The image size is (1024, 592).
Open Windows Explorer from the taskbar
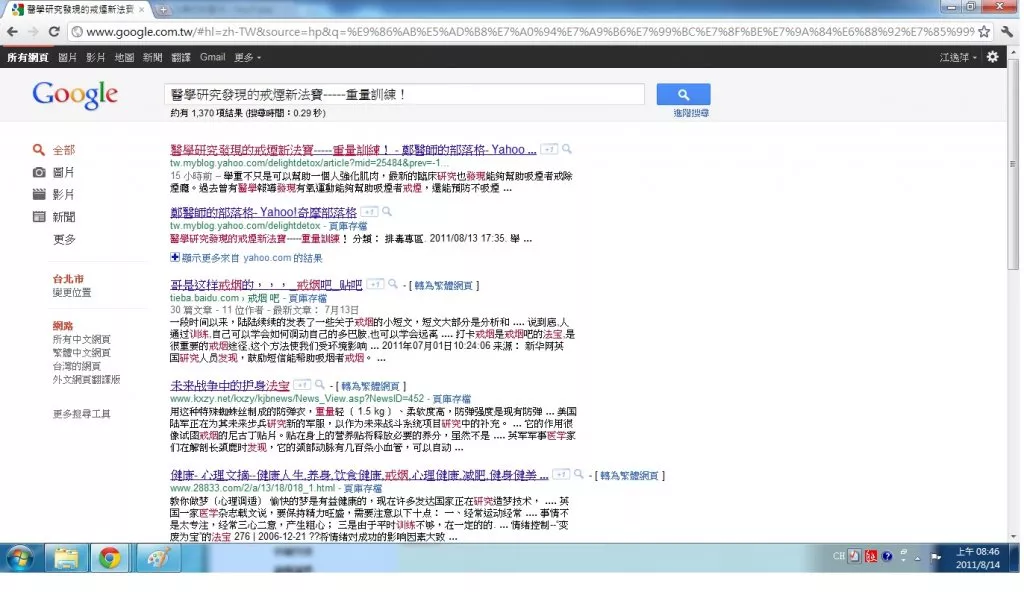click(67, 558)
